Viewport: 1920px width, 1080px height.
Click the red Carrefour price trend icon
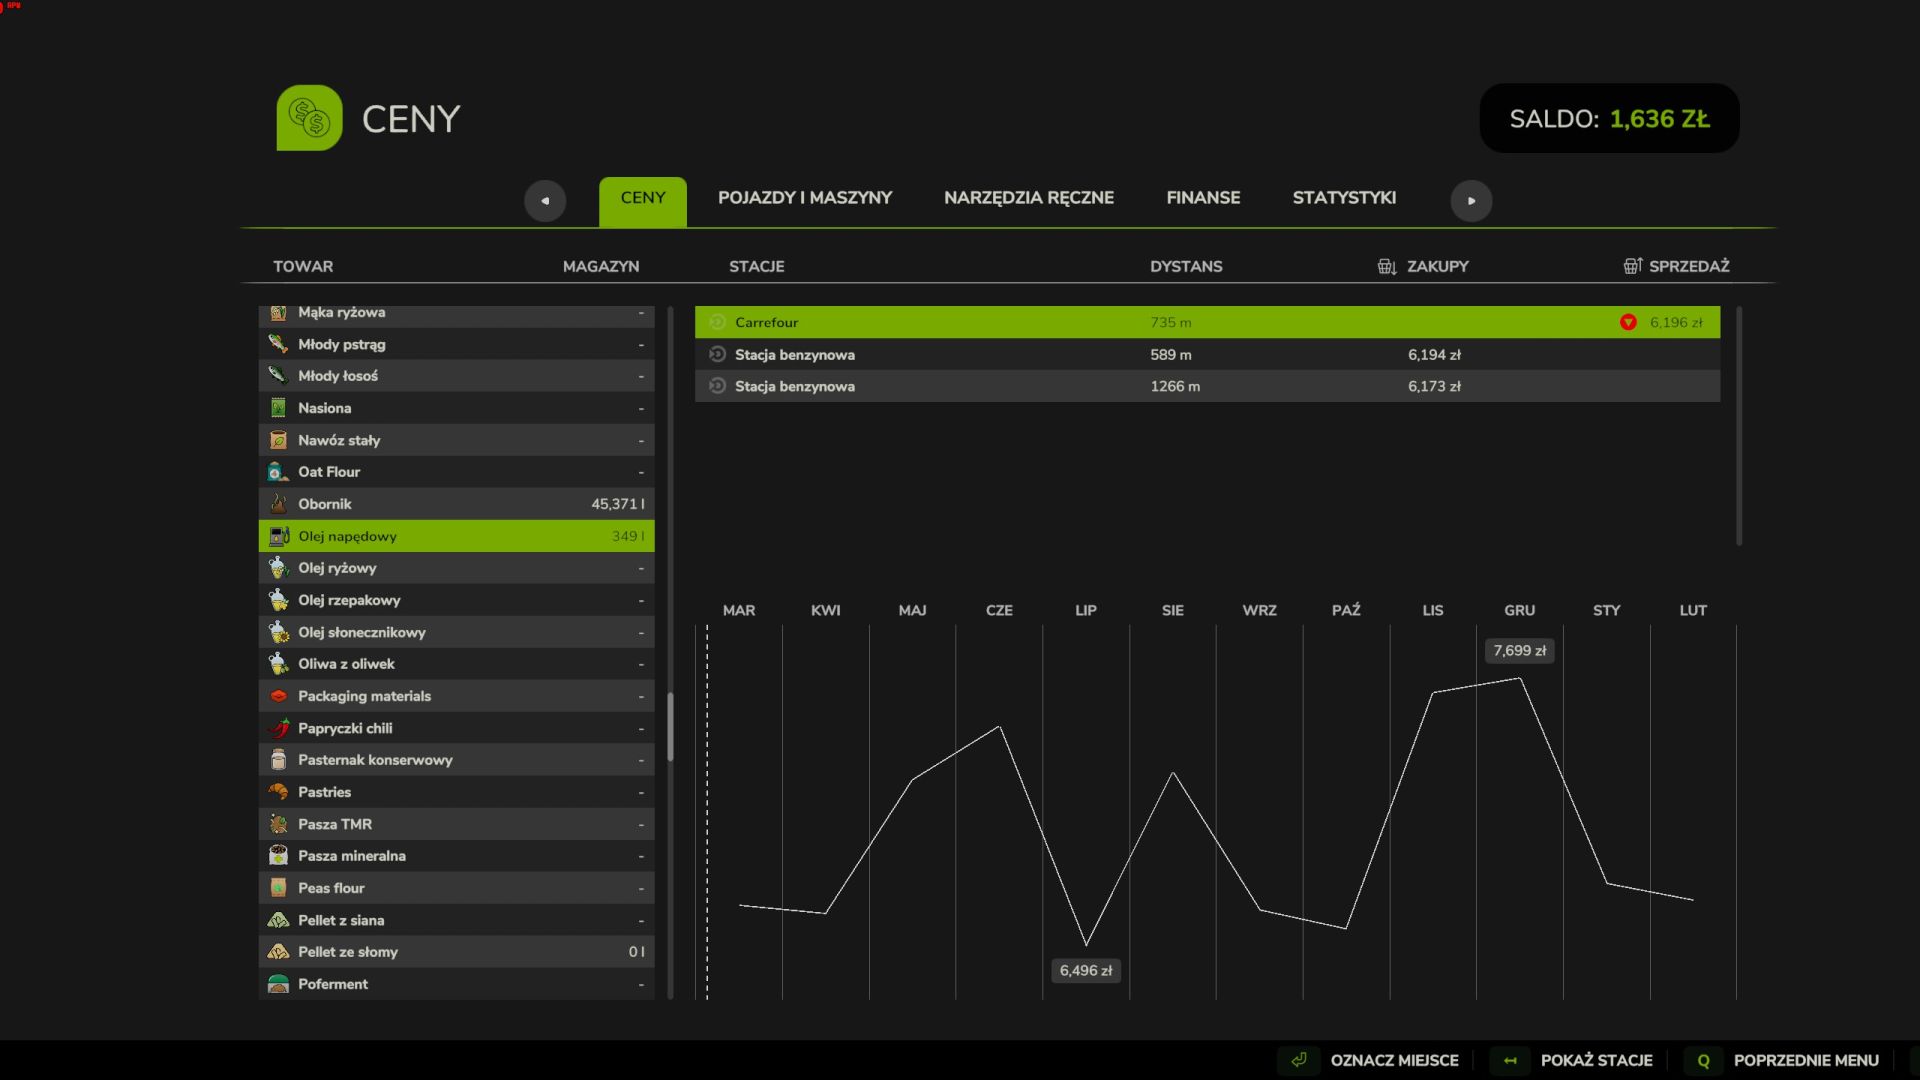1628,322
